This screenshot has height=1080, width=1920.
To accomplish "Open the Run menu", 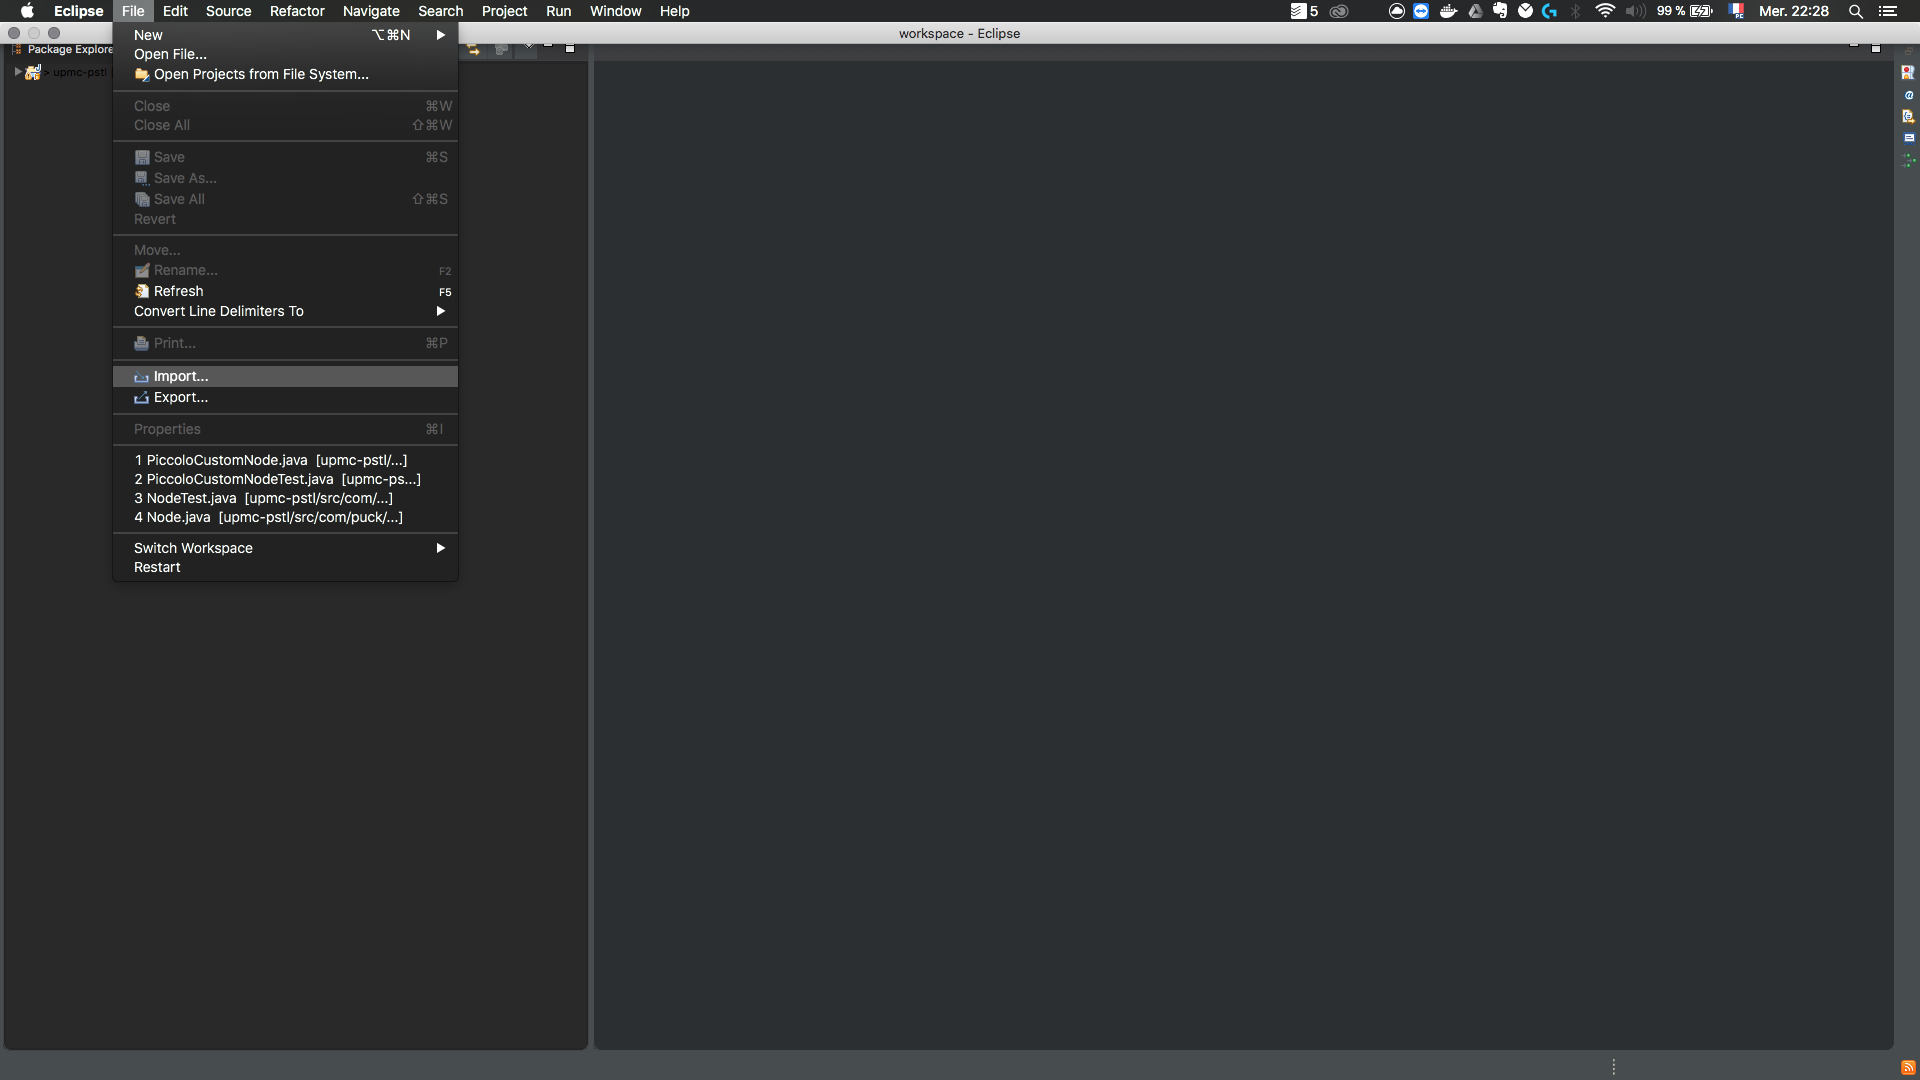I will pyautogui.click(x=558, y=11).
